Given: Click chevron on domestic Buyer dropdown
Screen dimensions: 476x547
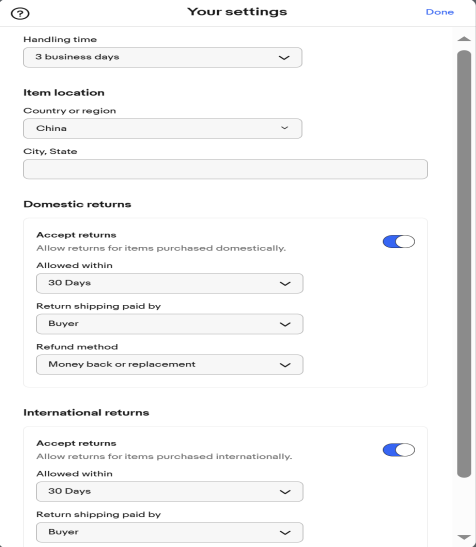Looking at the screenshot, I should point(285,324).
